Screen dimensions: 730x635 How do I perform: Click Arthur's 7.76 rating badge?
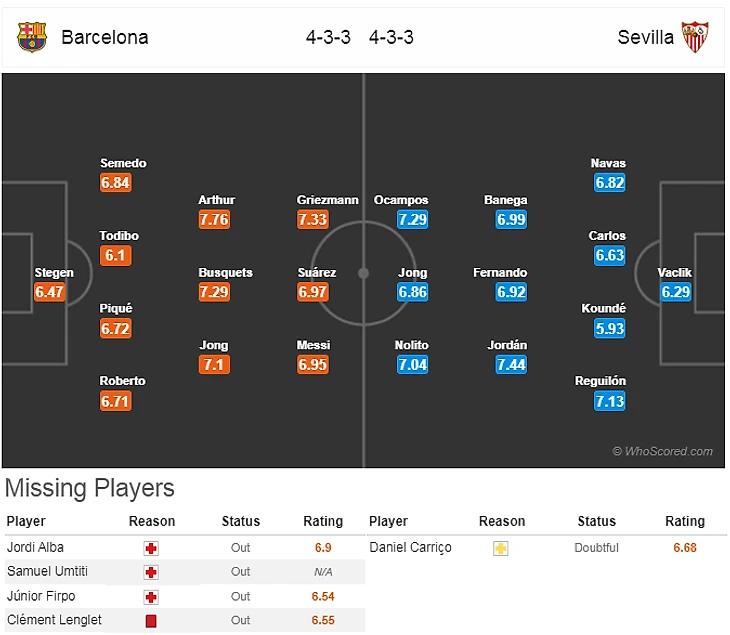214,219
